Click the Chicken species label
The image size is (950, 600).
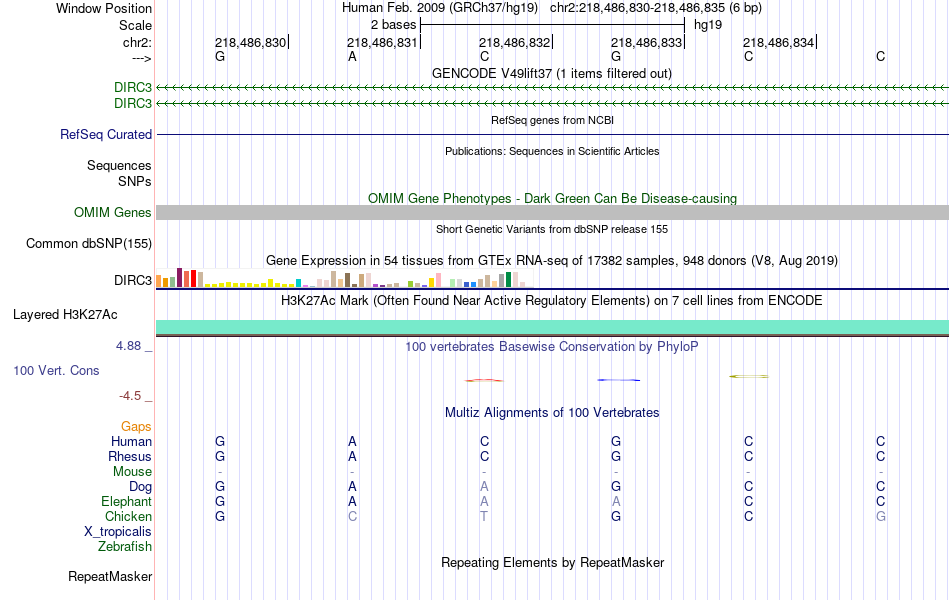coord(128,516)
